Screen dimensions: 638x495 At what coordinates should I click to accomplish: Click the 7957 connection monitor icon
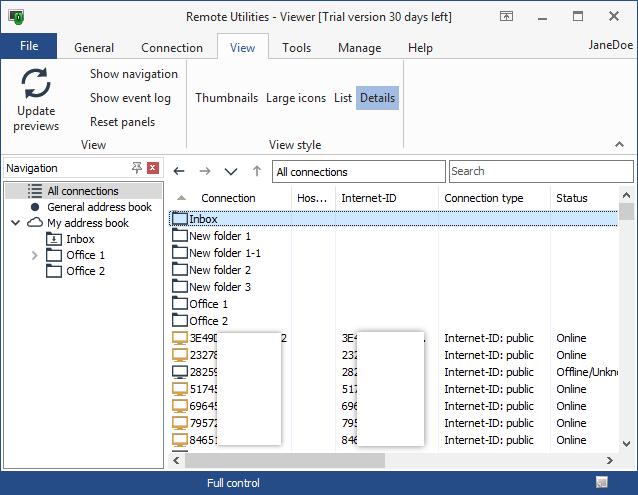tap(179, 423)
